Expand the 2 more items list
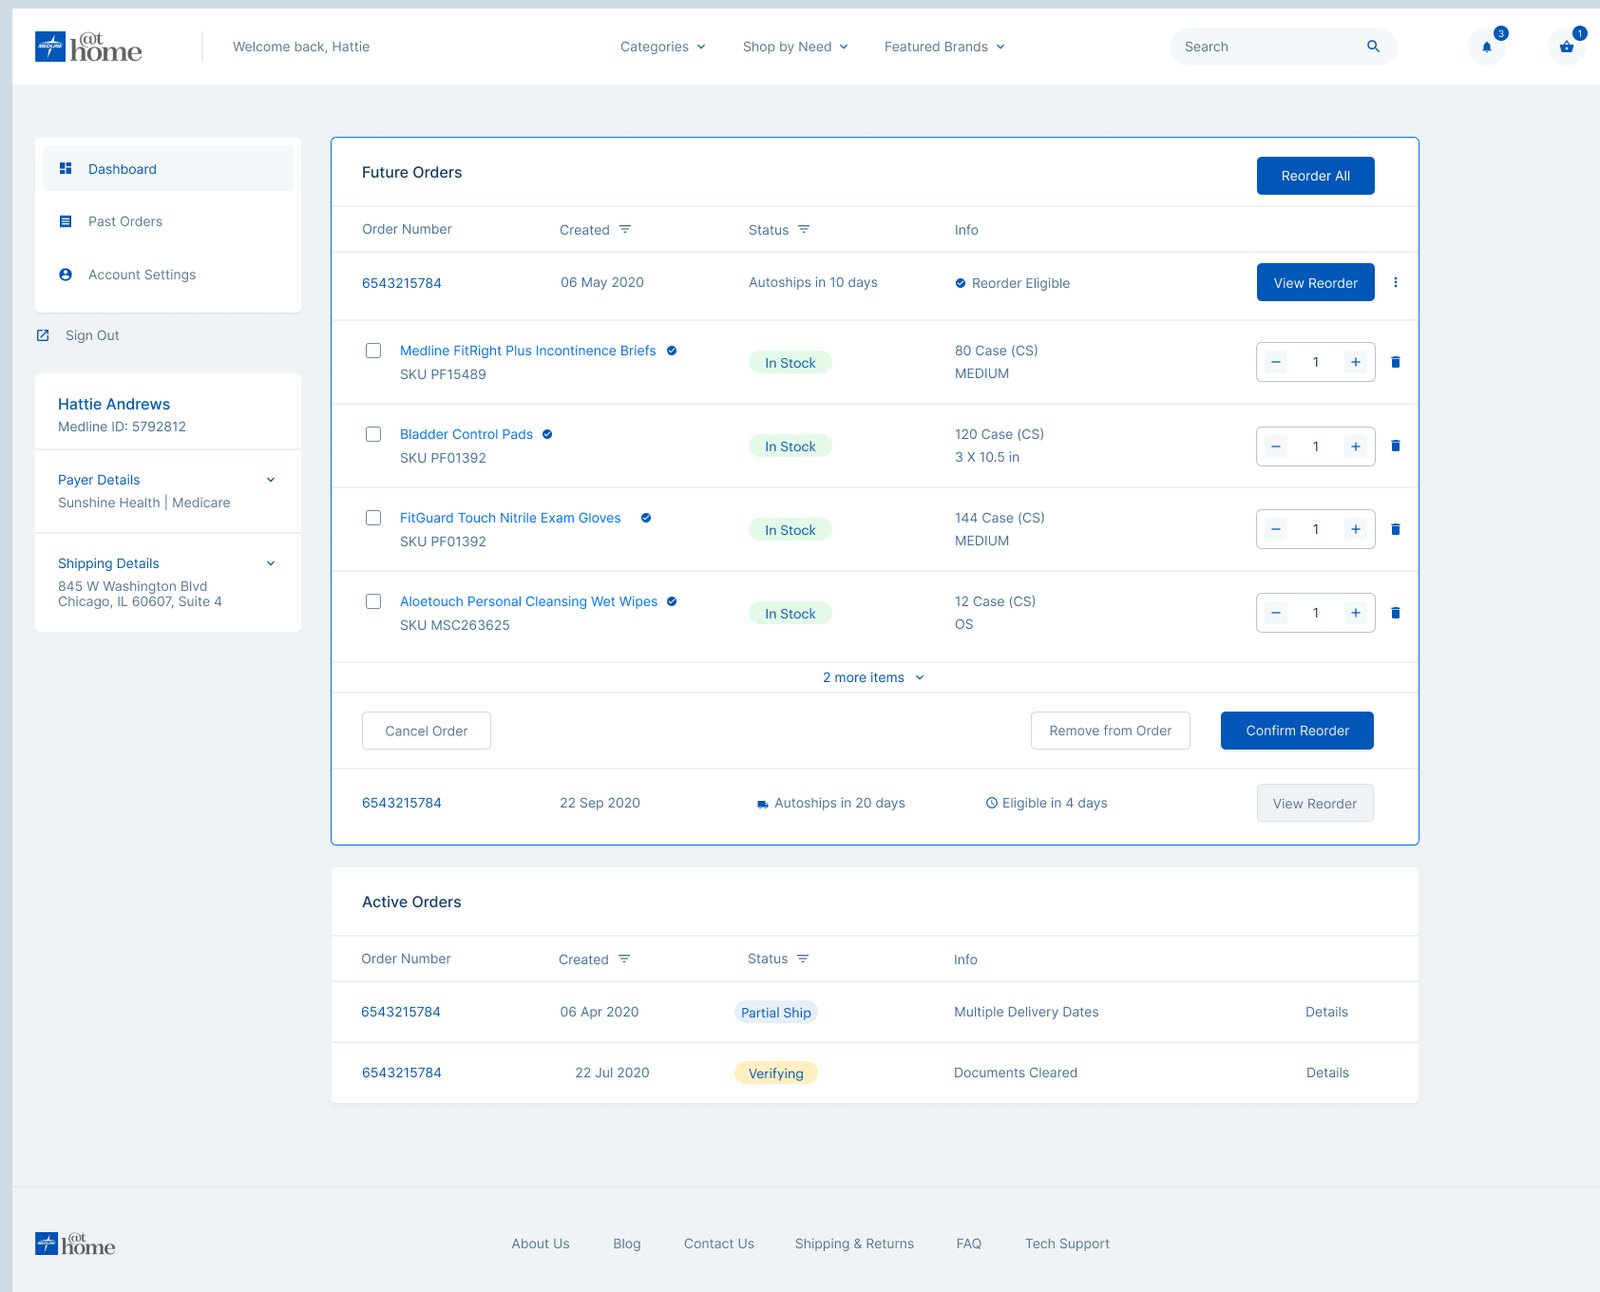Screen dimensions: 1600x1292 873,677
